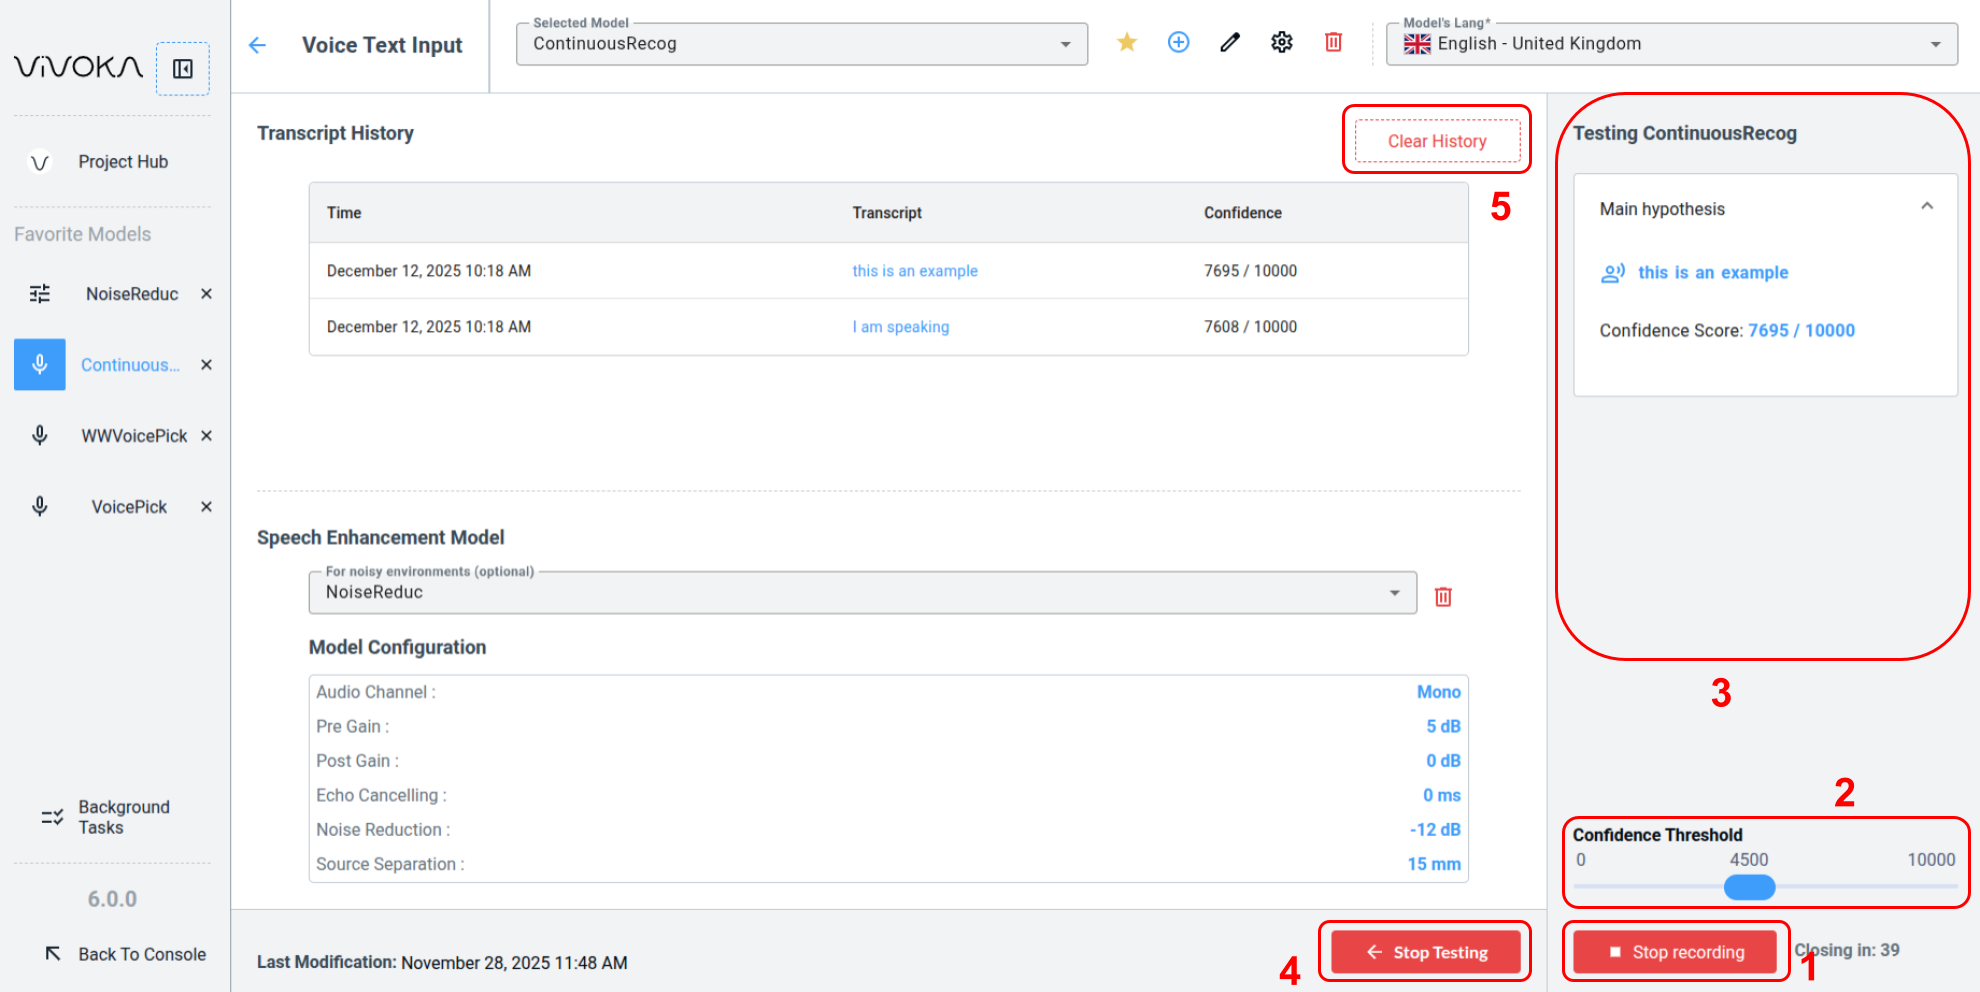Viewport: 1980px width, 992px height.
Task: Click the blue plus add model icon
Action: (x=1179, y=42)
